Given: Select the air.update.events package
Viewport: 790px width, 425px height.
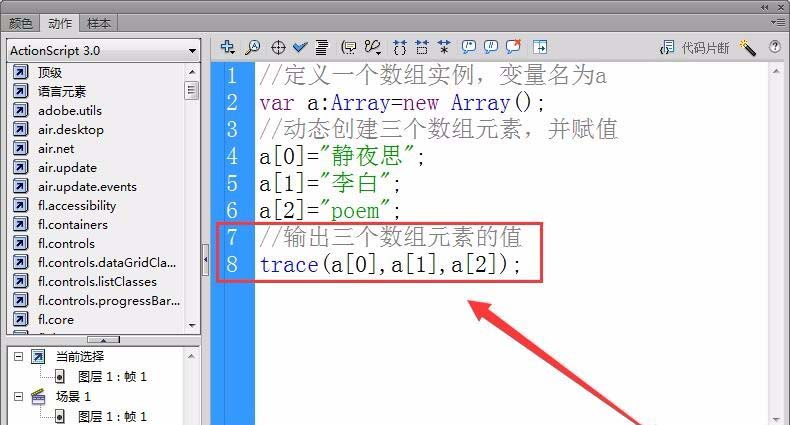Looking at the screenshot, I should pyautogui.click(x=87, y=187).
